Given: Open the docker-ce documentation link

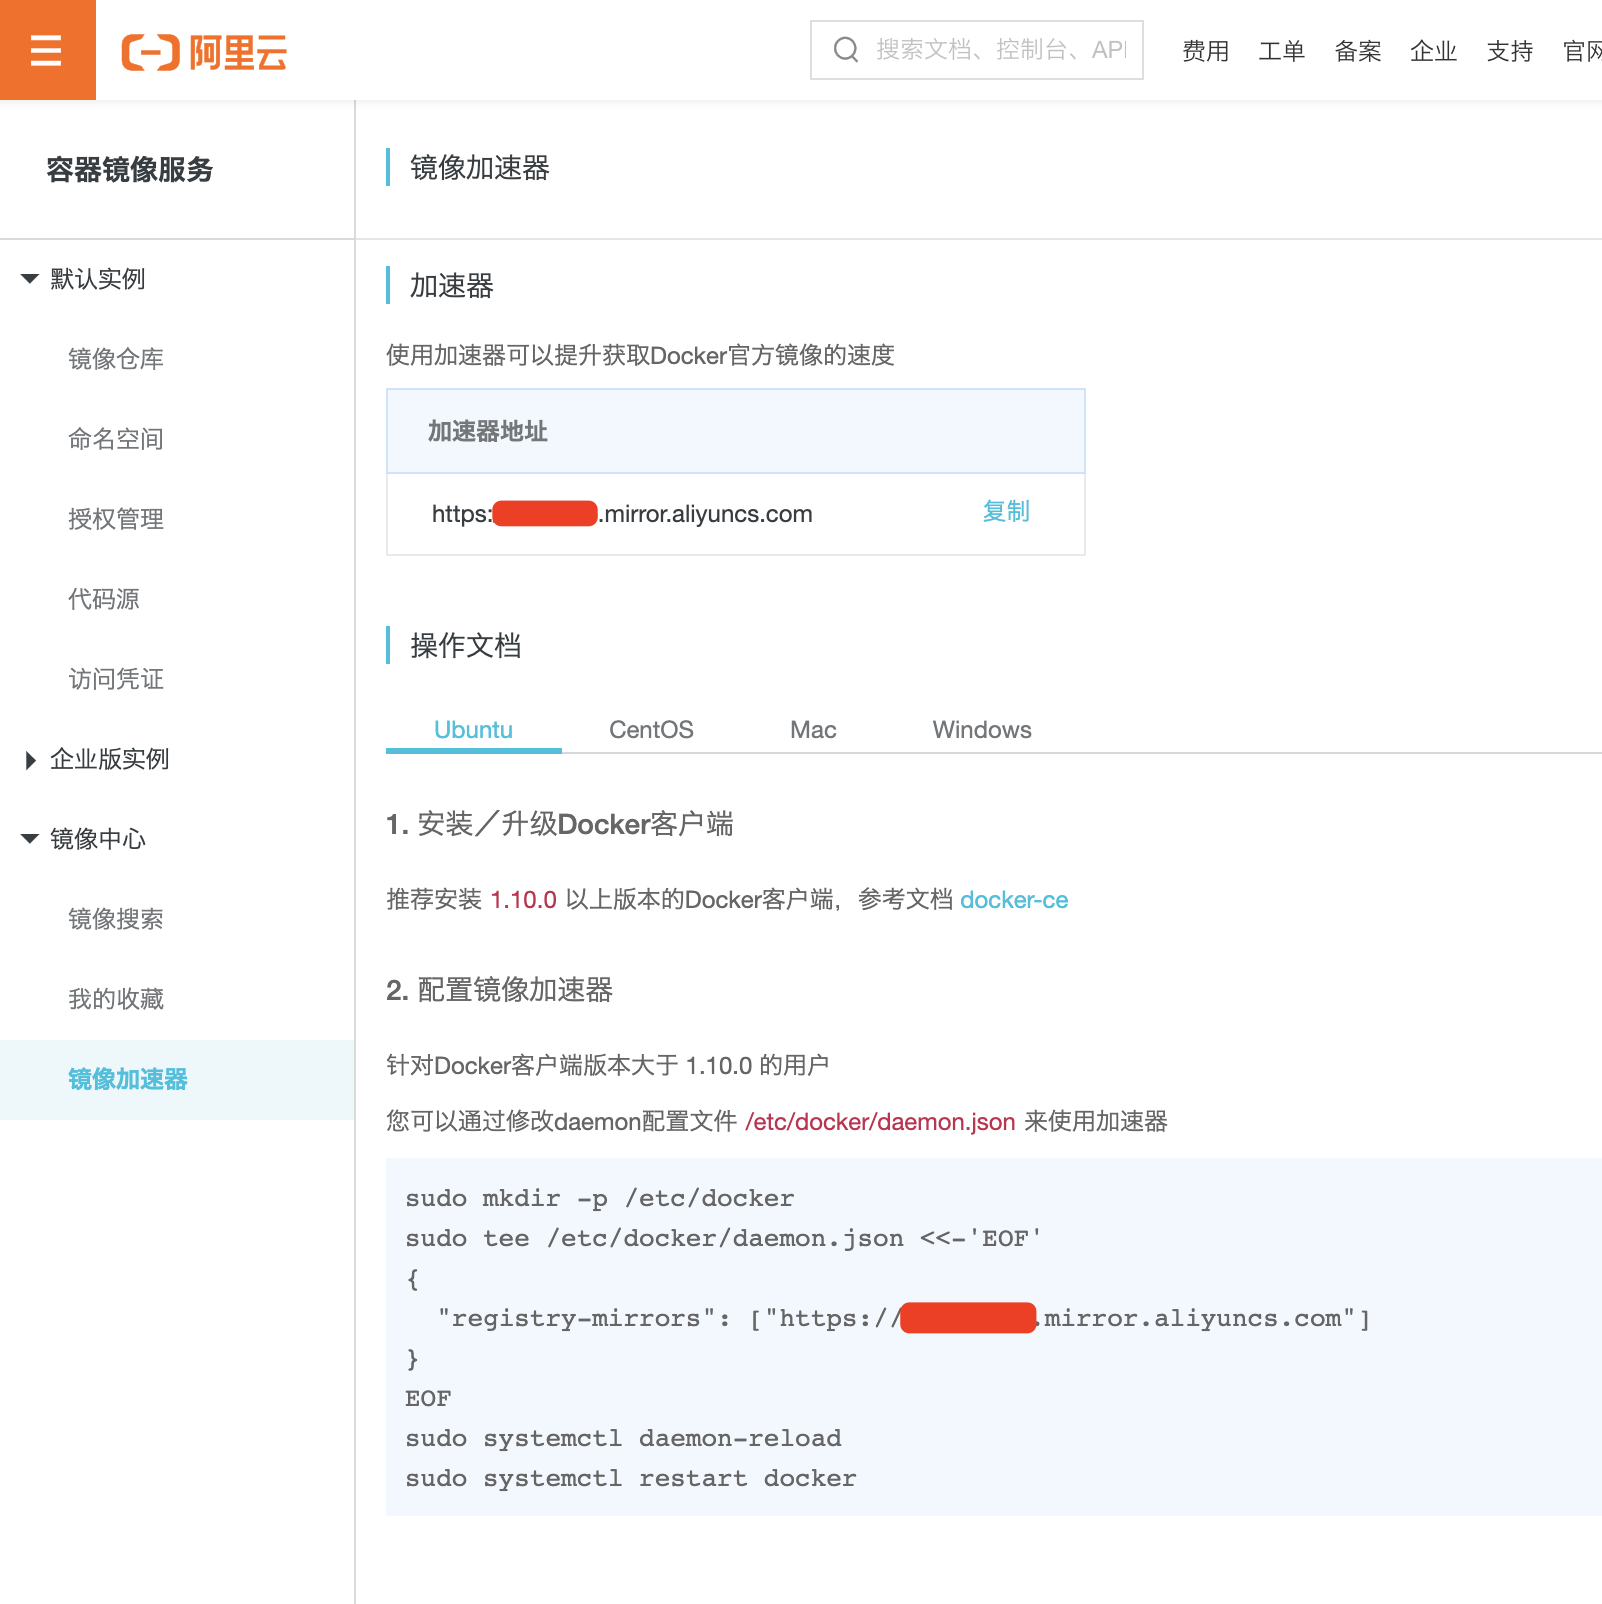Looking at the screenshot, I should pyautogui.click(x=1014, y=900).
